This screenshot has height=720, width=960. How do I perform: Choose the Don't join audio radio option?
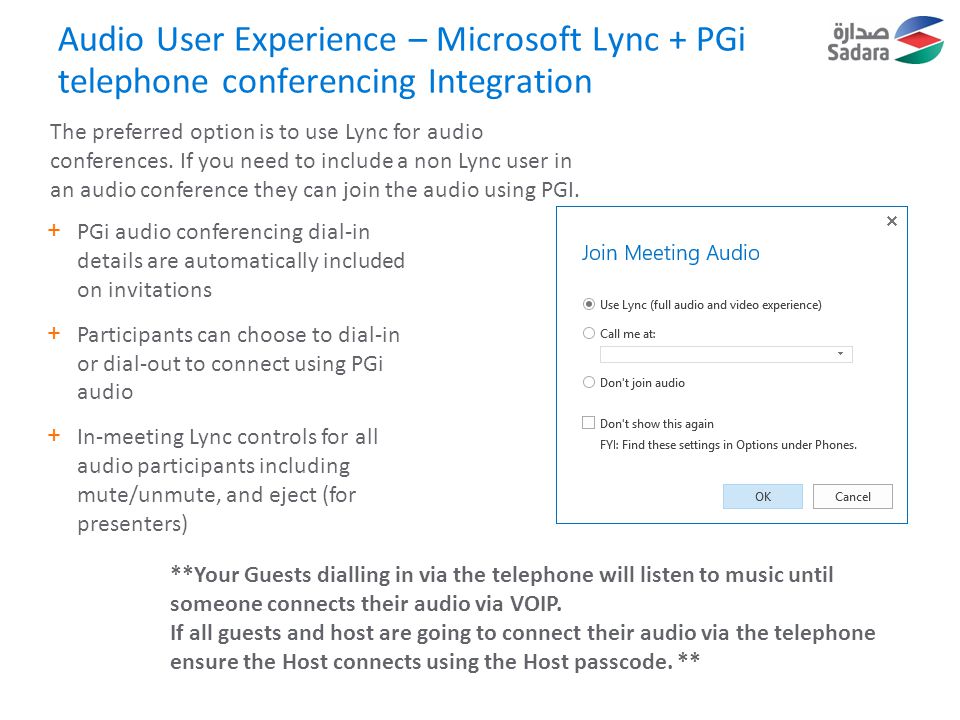(x=588, y=382)
